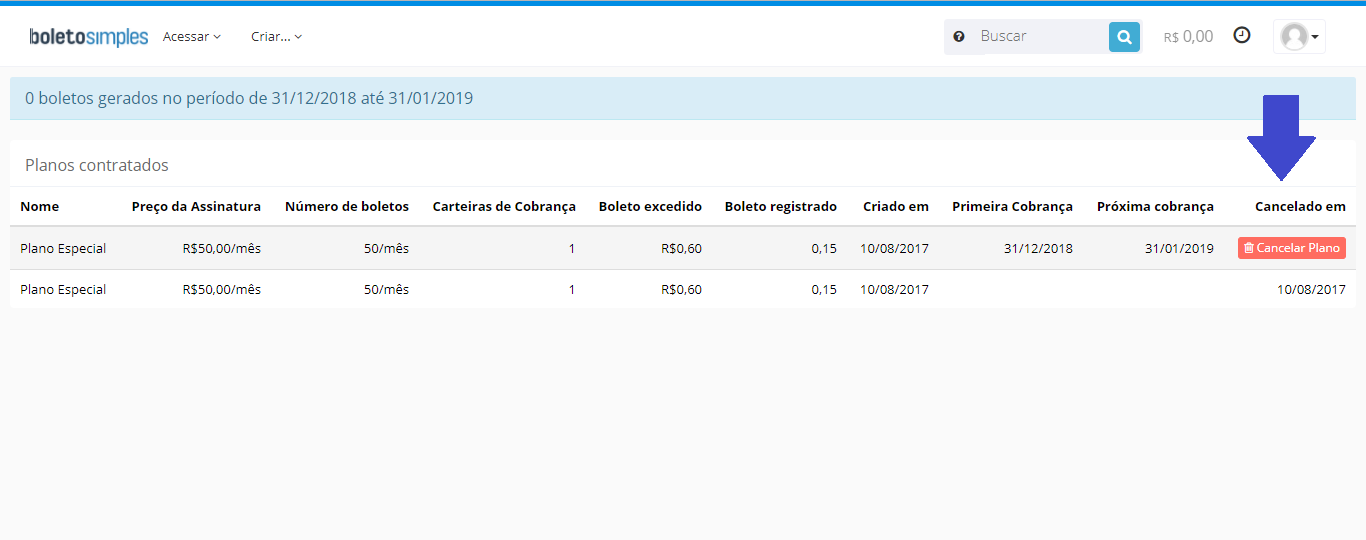
Task: Click the Criado em header
Action: coord(896,207)
